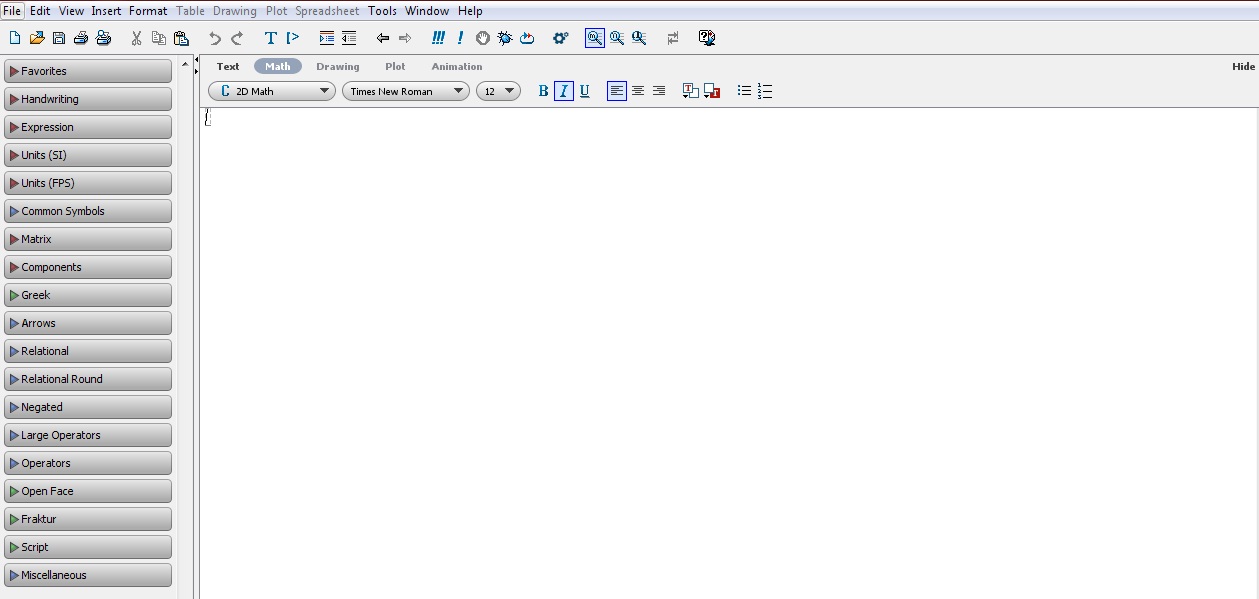Screen dimensions: 1259x599
Task: Execute the selection with the single exclamation icon
Action: point(460,38)
